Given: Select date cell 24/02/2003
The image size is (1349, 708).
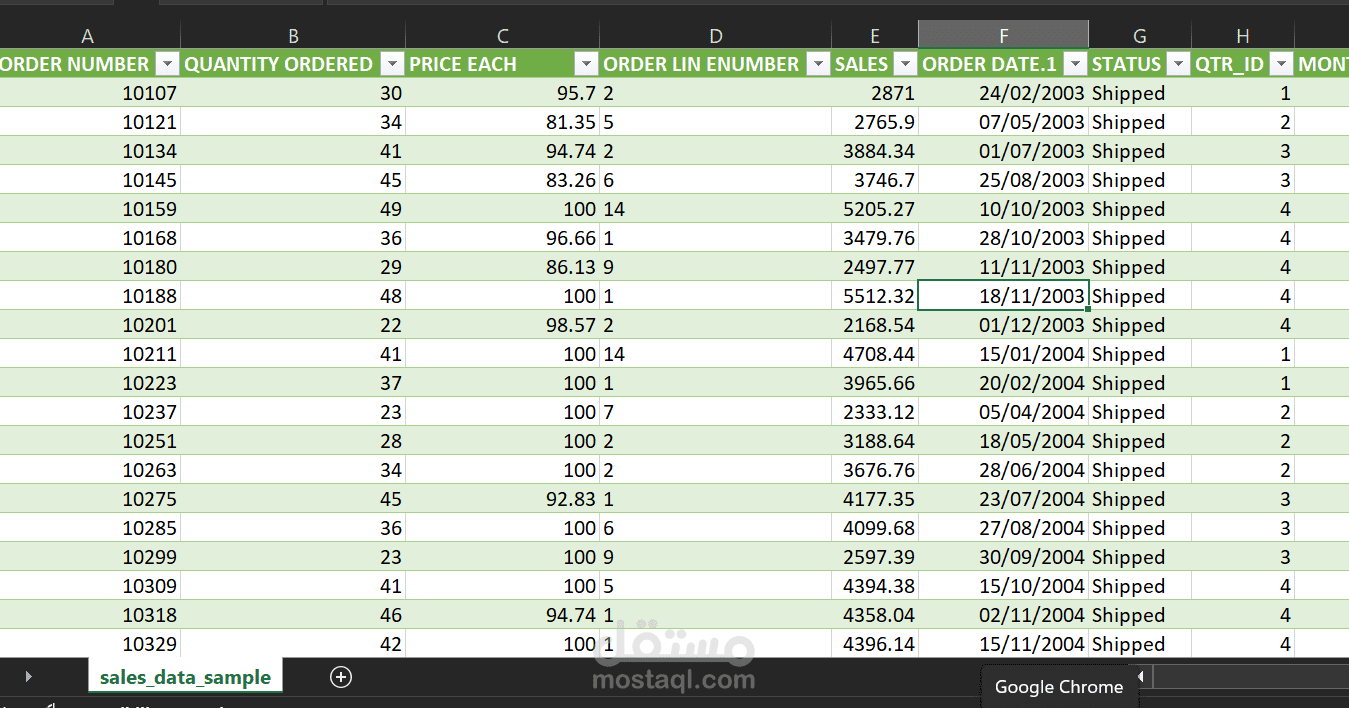Looking at the screenshot, I should (1003, 93).
